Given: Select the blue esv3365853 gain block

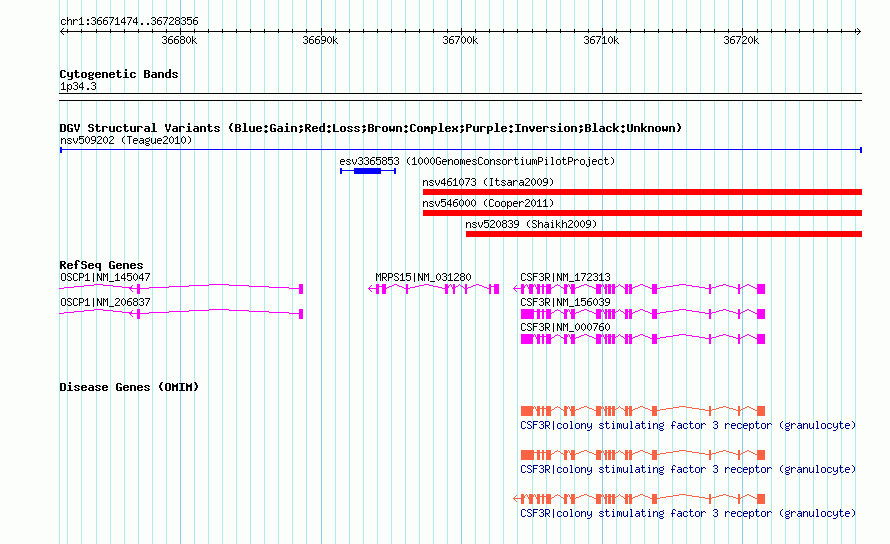Looking at the screenshot, I should (x=367, y=171).
